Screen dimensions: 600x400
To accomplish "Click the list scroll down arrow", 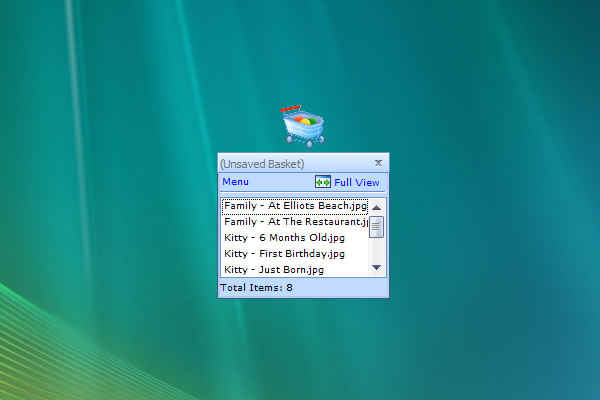I will tap(377, 268).
